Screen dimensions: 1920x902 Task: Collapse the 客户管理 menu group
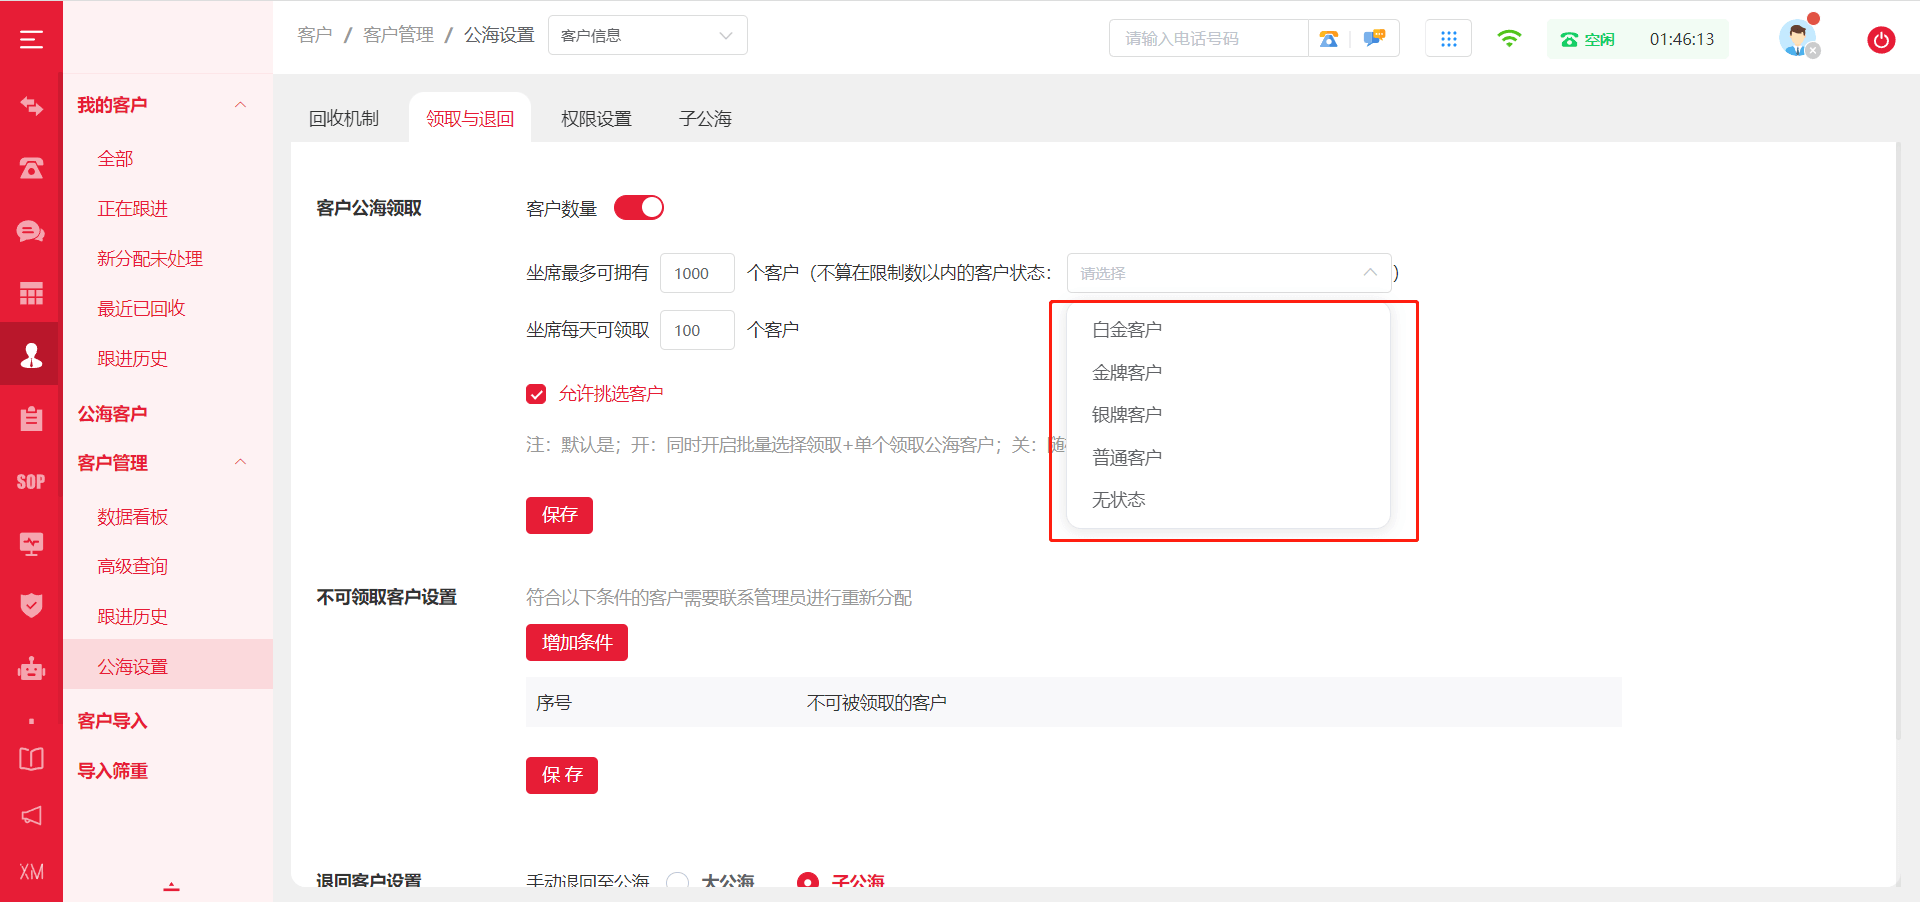coord(240,462)
